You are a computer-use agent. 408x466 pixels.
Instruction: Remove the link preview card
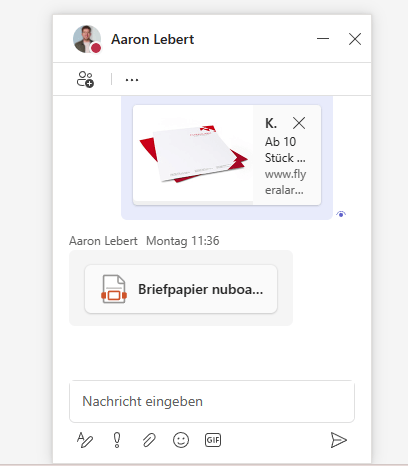[x=299, y=123]
